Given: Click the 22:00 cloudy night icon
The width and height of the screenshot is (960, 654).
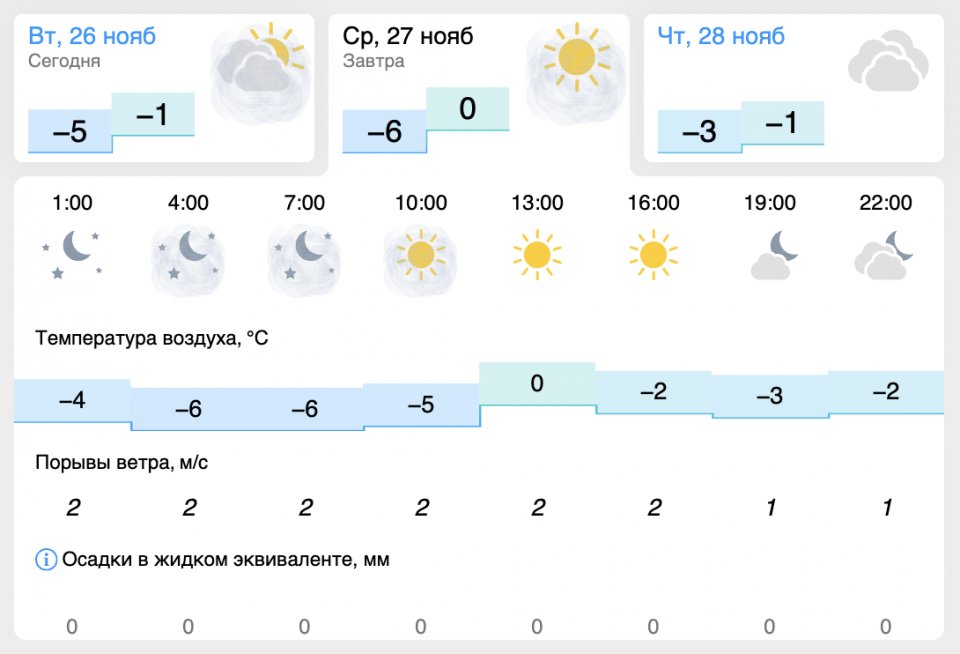Looking at the screenshot, I should click(x=885, y=256).
